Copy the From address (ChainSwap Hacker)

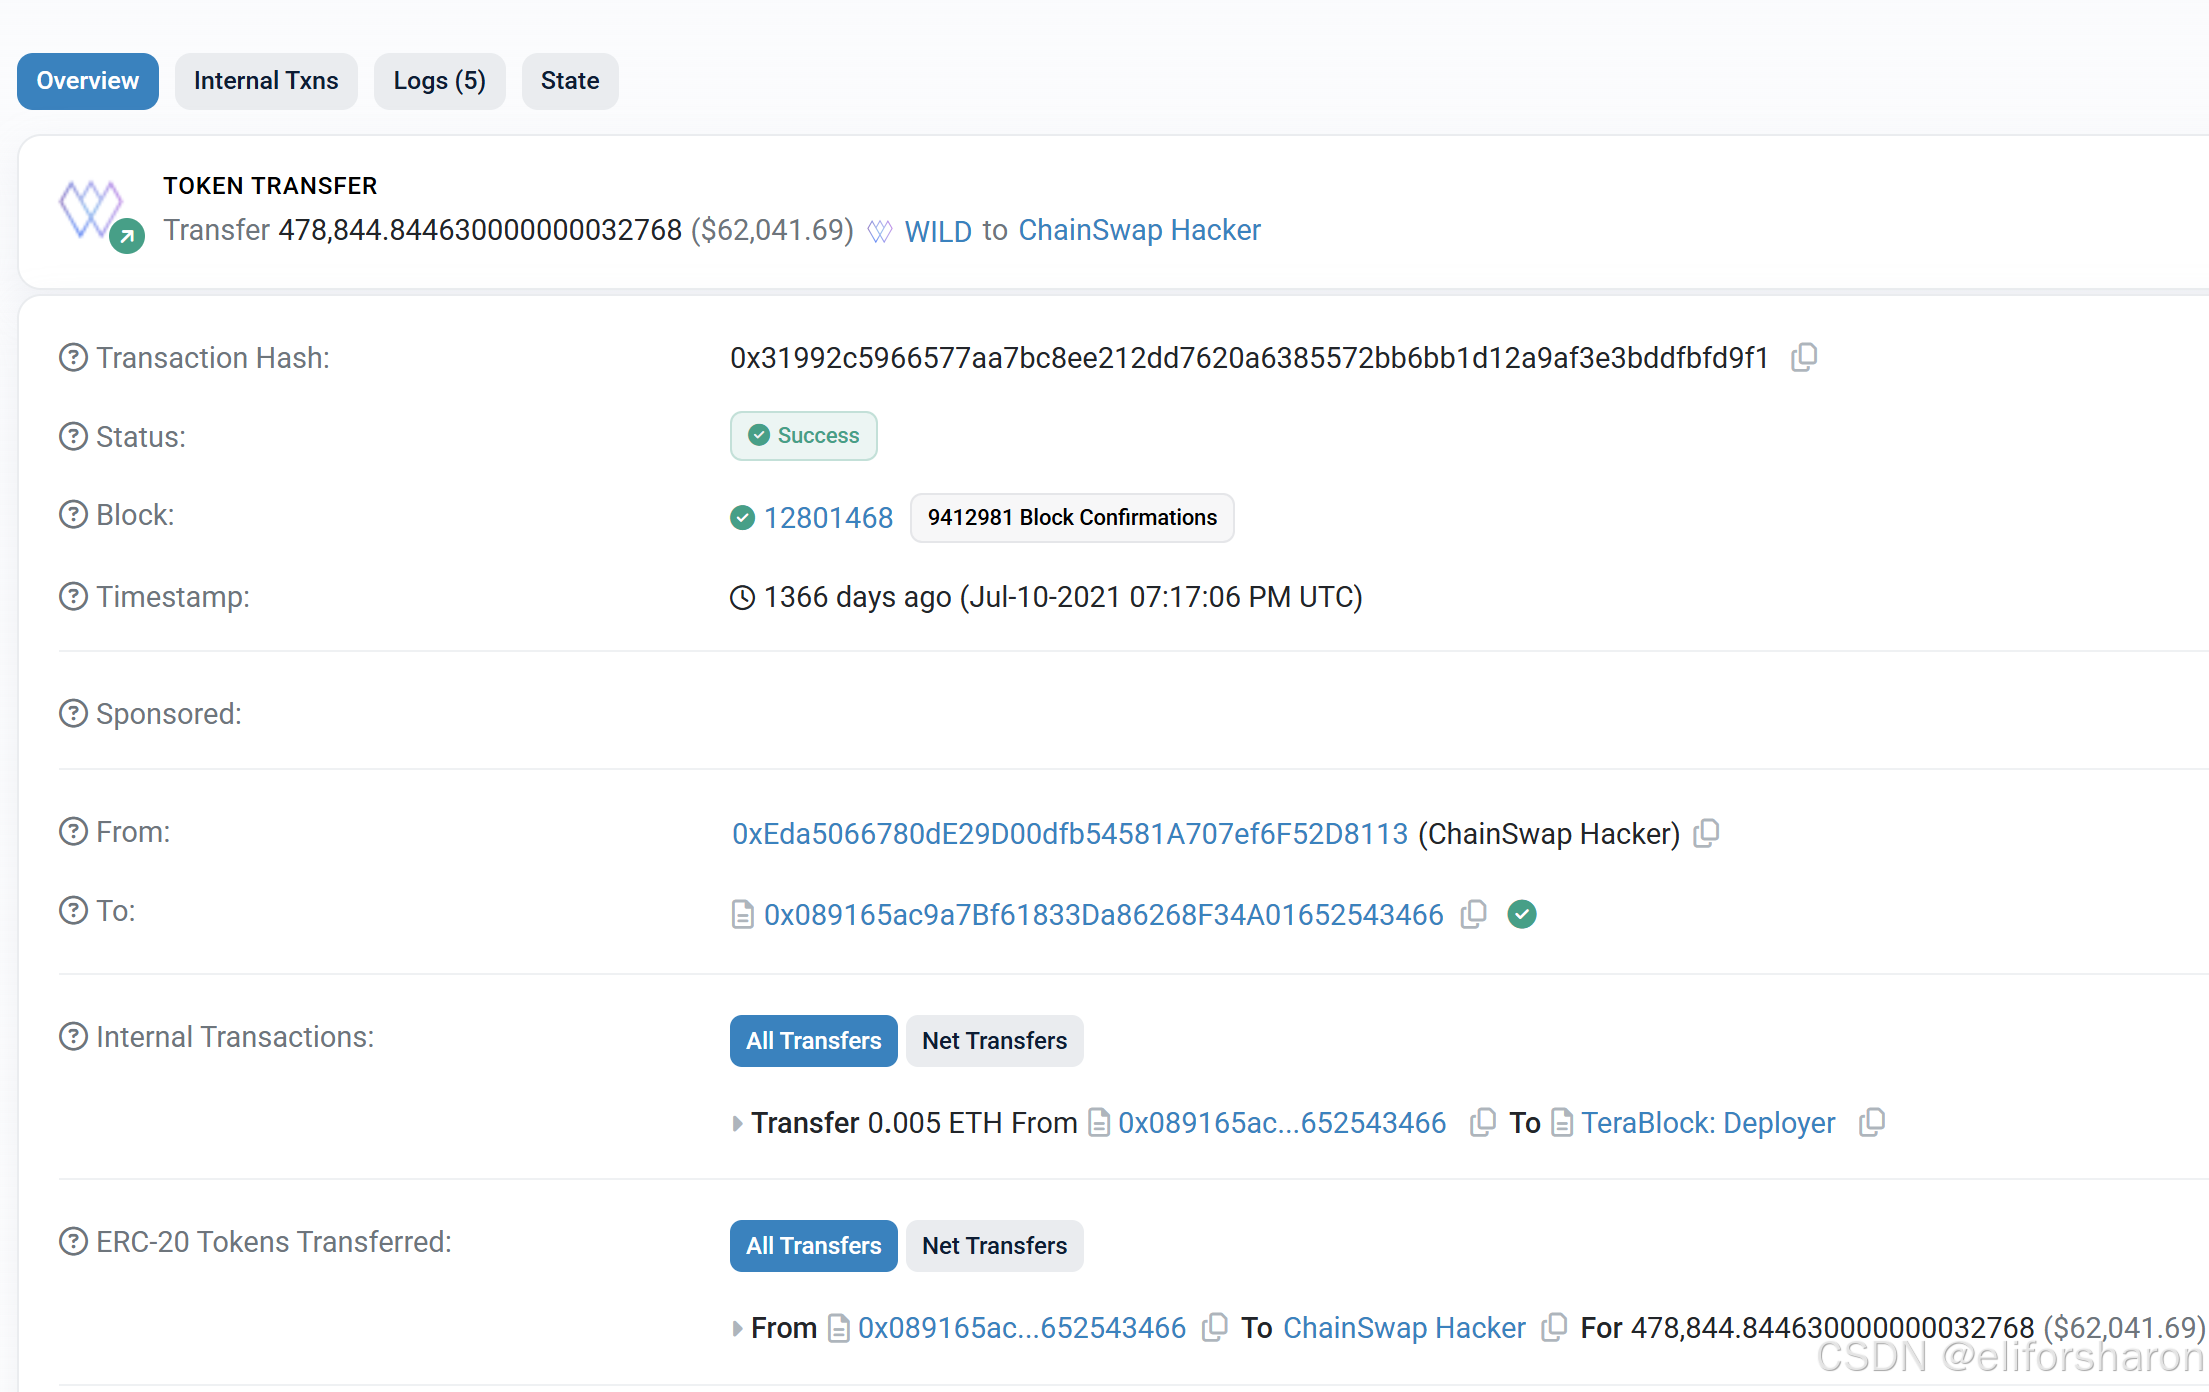point(1706,833)
